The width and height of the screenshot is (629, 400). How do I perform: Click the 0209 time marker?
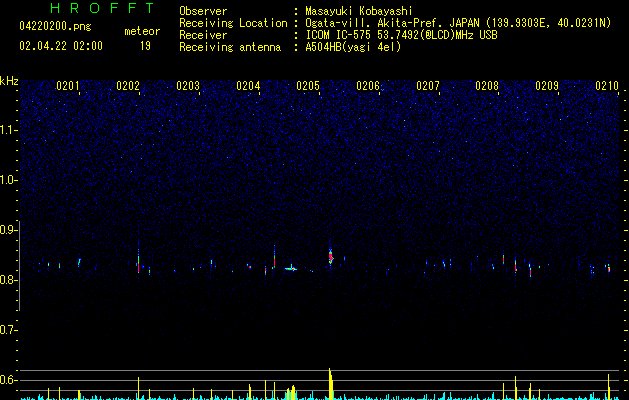(547, 86)
